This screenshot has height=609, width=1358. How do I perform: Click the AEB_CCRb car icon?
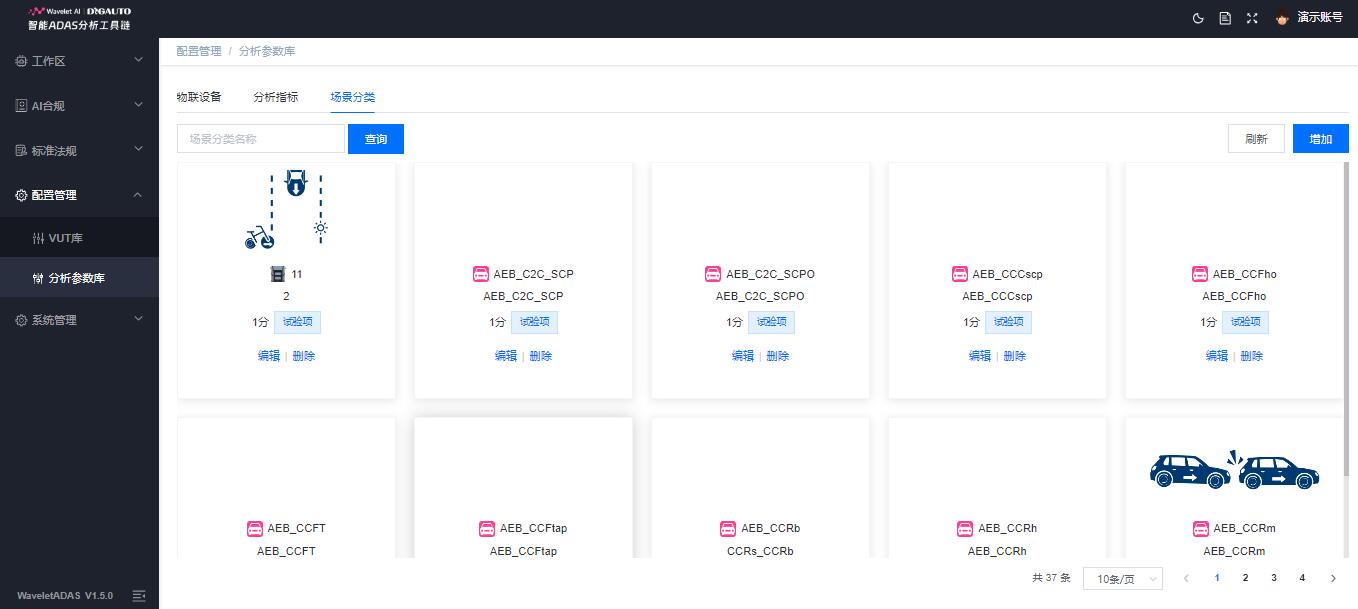[728, 528]
